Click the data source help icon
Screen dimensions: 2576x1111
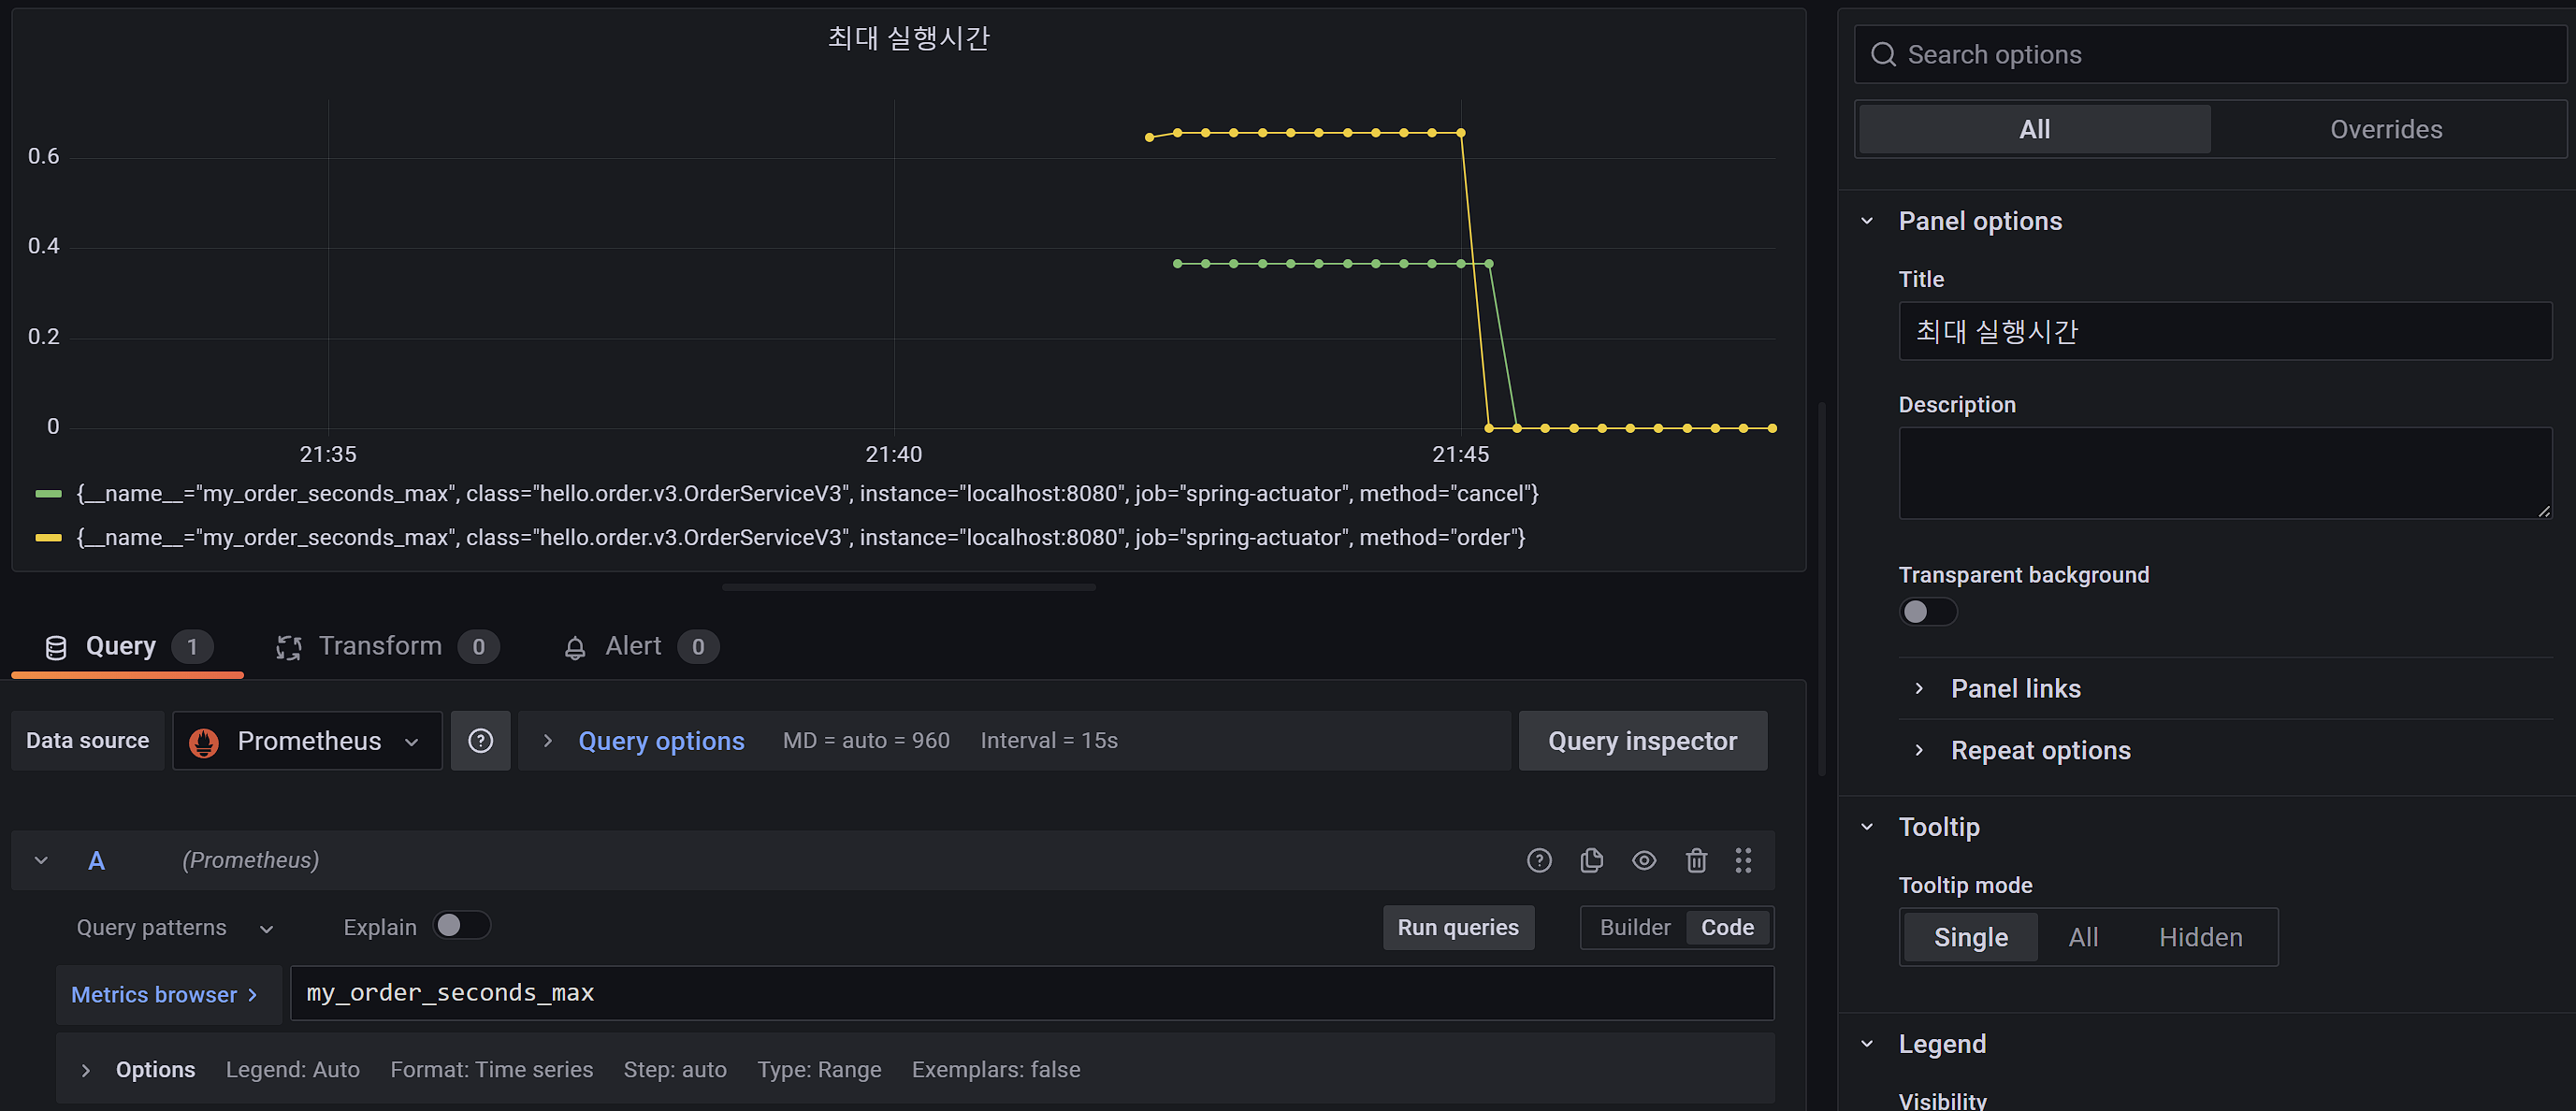480,741
